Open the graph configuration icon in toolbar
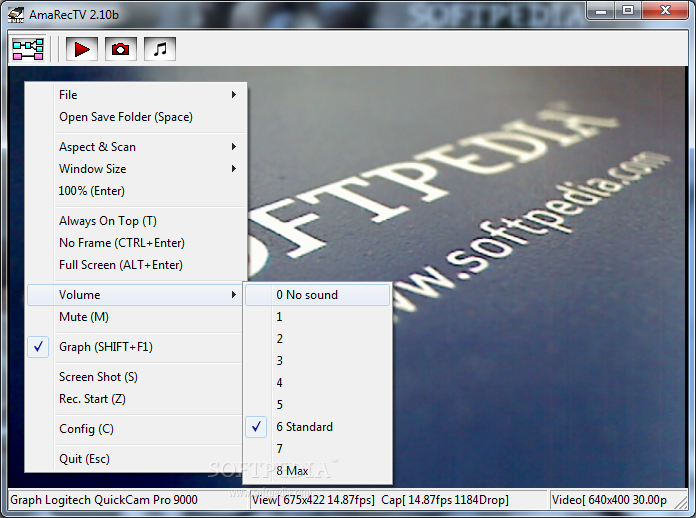Screen dimensions: 696x518 28,49
